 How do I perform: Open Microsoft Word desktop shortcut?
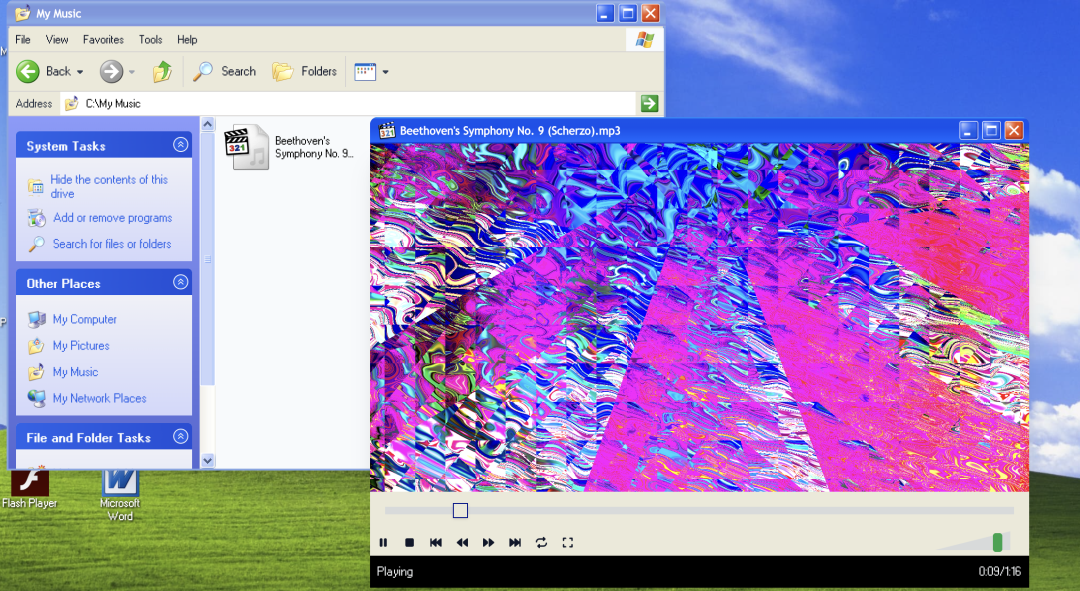coord(120,495)
